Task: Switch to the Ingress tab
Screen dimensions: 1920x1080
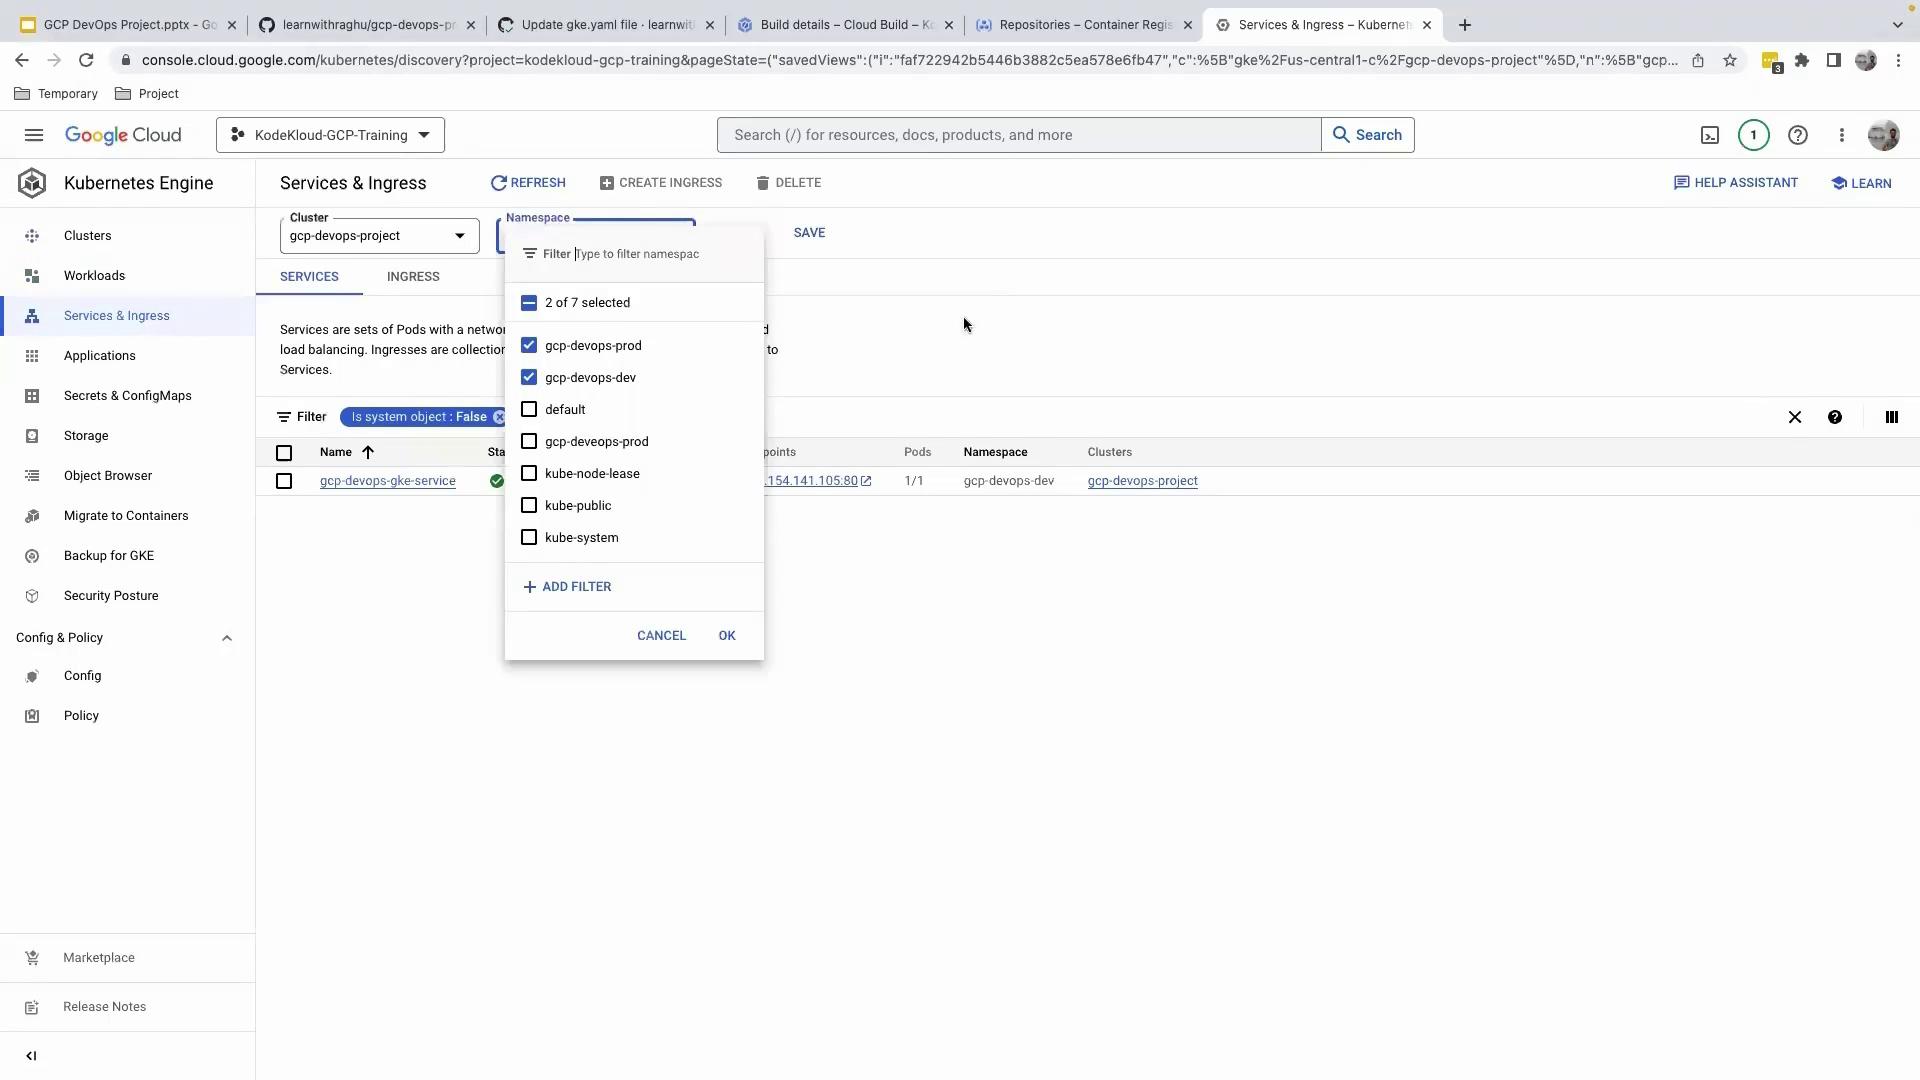Action: click(x=413, y=277)
